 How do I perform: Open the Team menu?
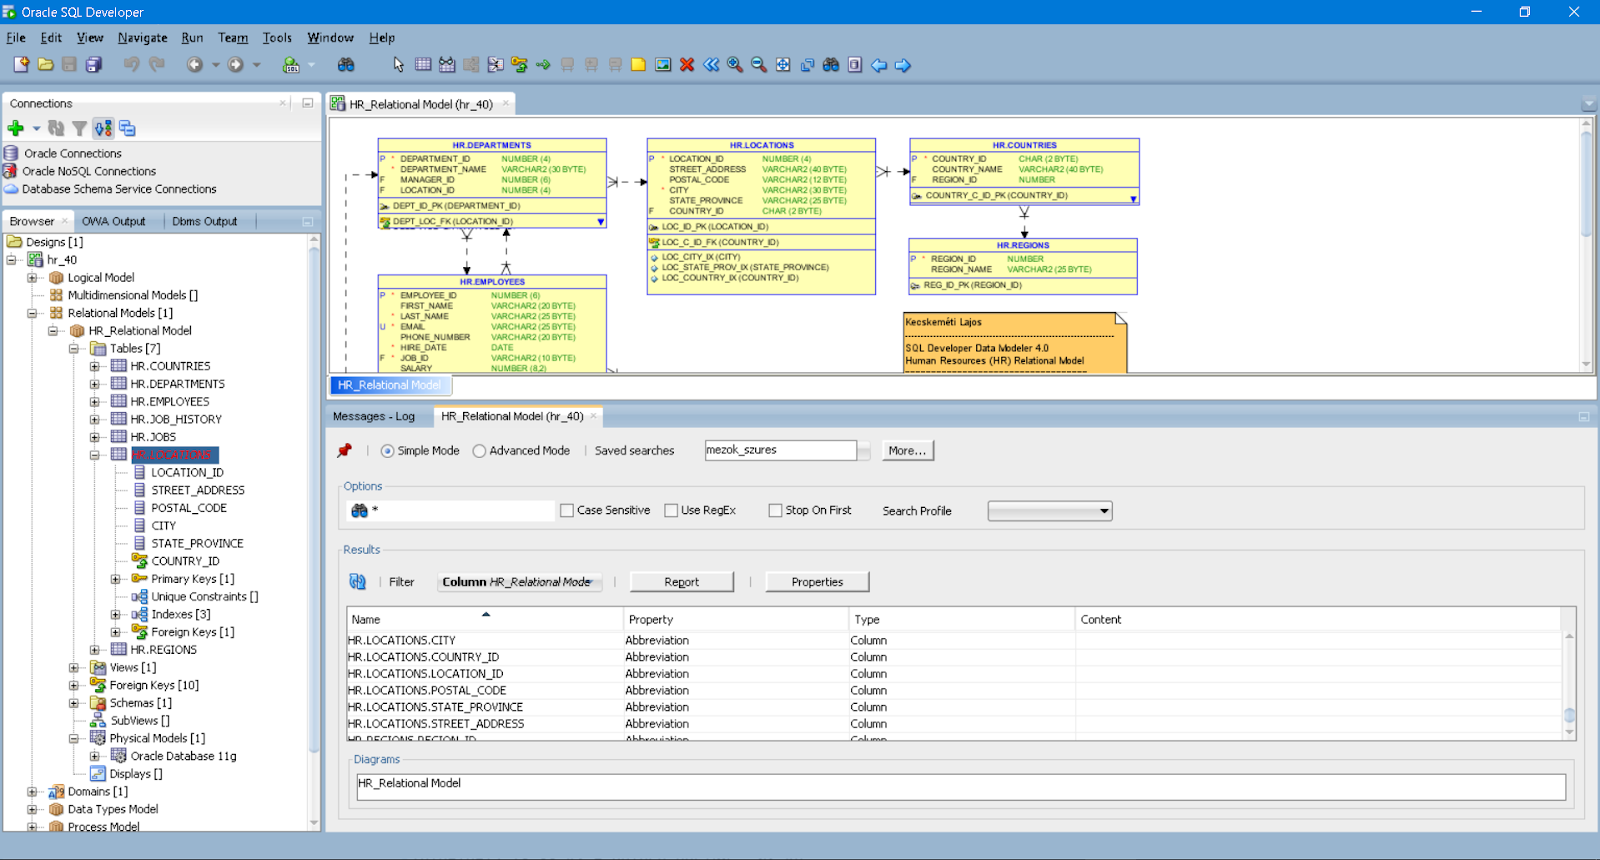(233, 38)
